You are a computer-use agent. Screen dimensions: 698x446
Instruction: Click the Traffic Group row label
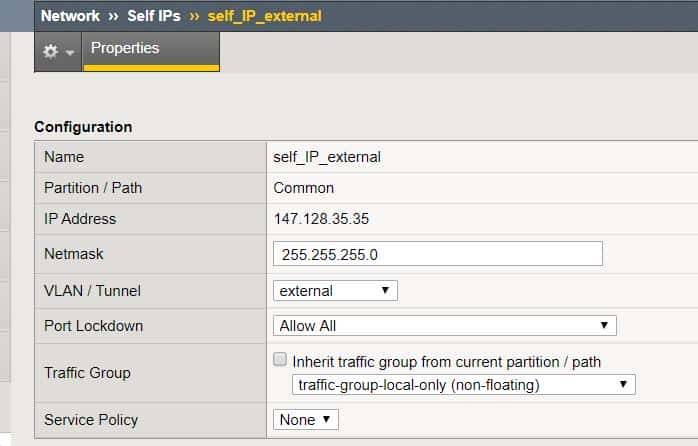[x=87, y=373]
